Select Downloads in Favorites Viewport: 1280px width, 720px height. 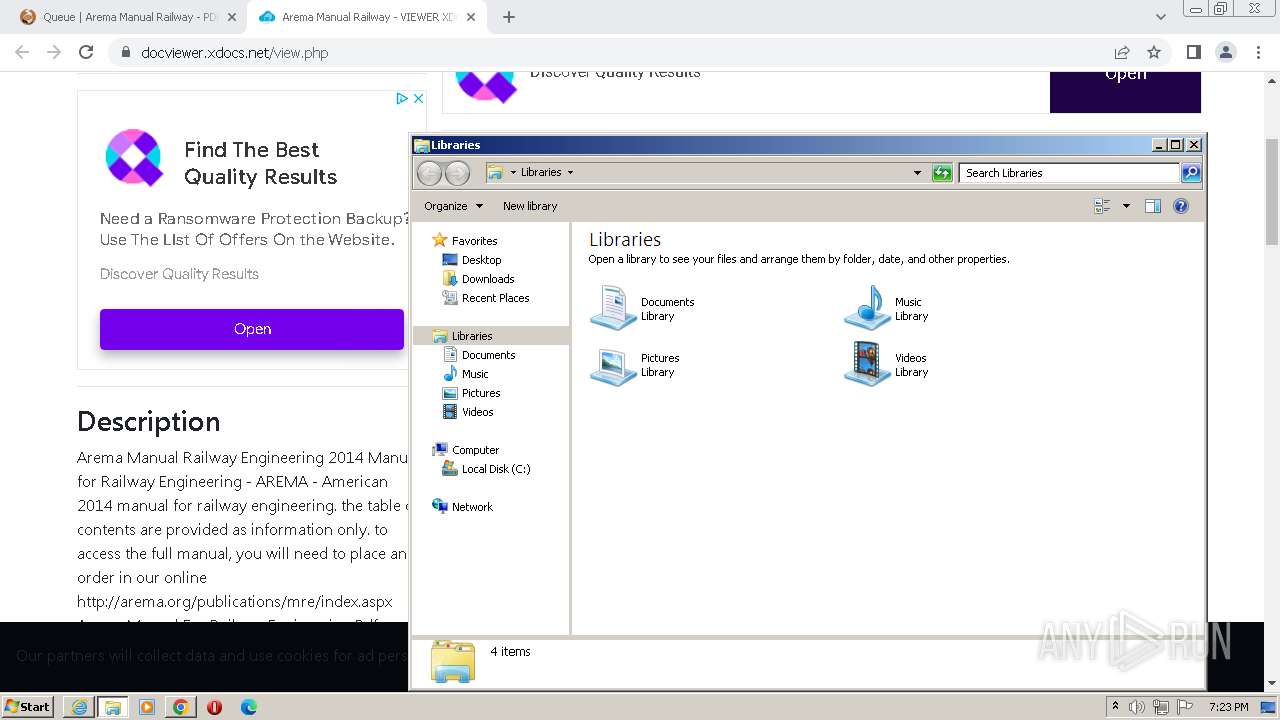tap(488, 279)
